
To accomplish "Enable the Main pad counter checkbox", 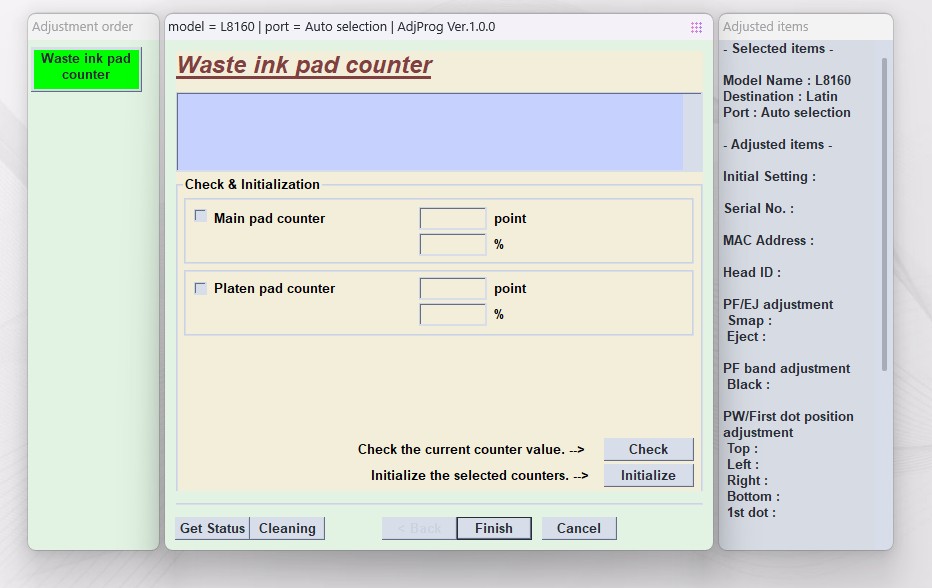I will [201, 217].
